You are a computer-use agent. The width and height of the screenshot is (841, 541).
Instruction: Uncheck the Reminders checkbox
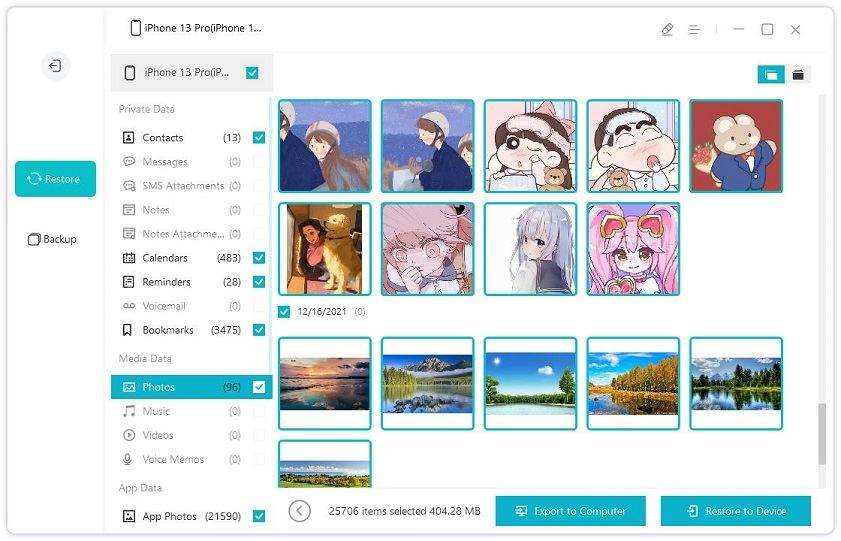(259, 281)
